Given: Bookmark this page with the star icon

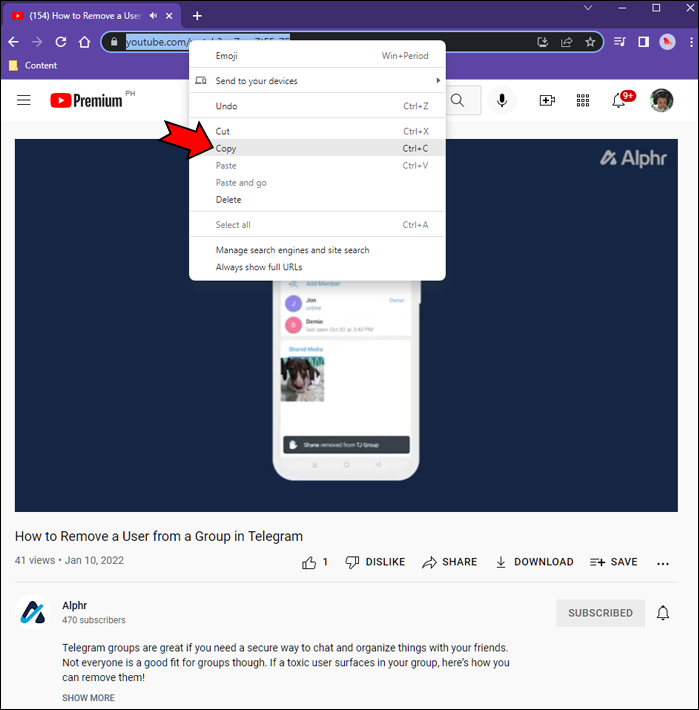Looking at the screenshot, I should pos(590,42).
